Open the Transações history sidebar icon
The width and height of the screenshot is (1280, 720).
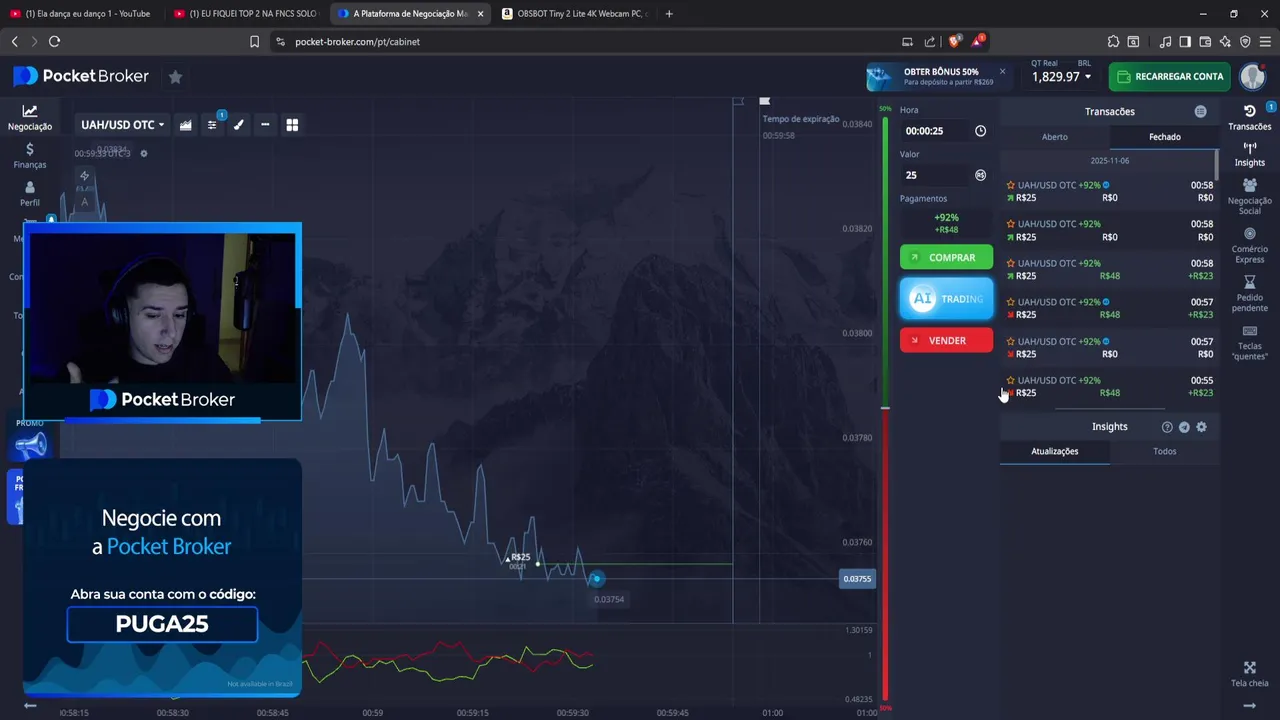click(x=1250, y=117)
